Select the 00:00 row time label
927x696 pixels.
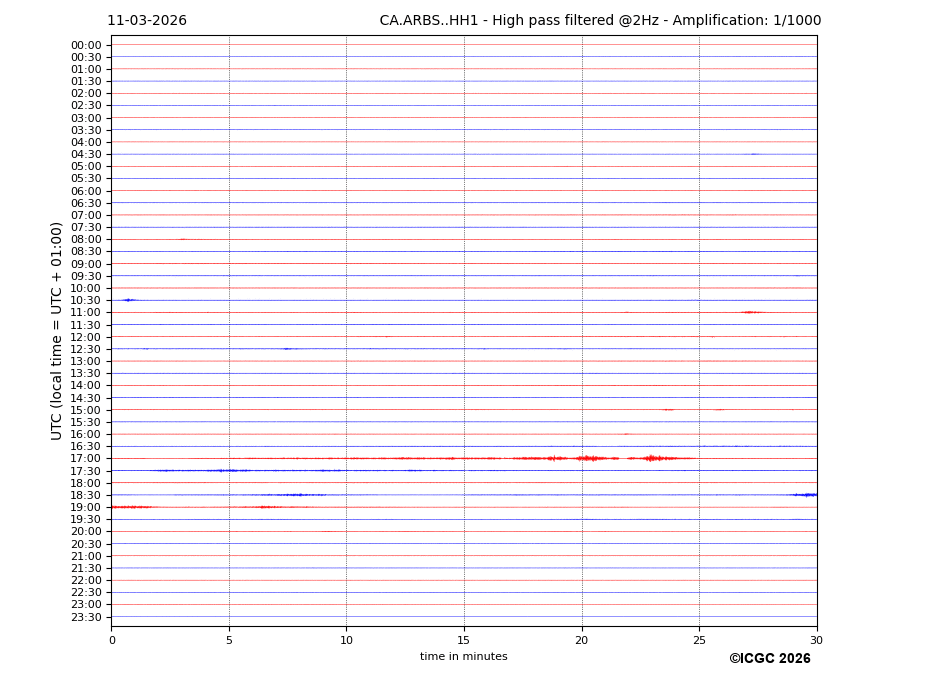85,45
